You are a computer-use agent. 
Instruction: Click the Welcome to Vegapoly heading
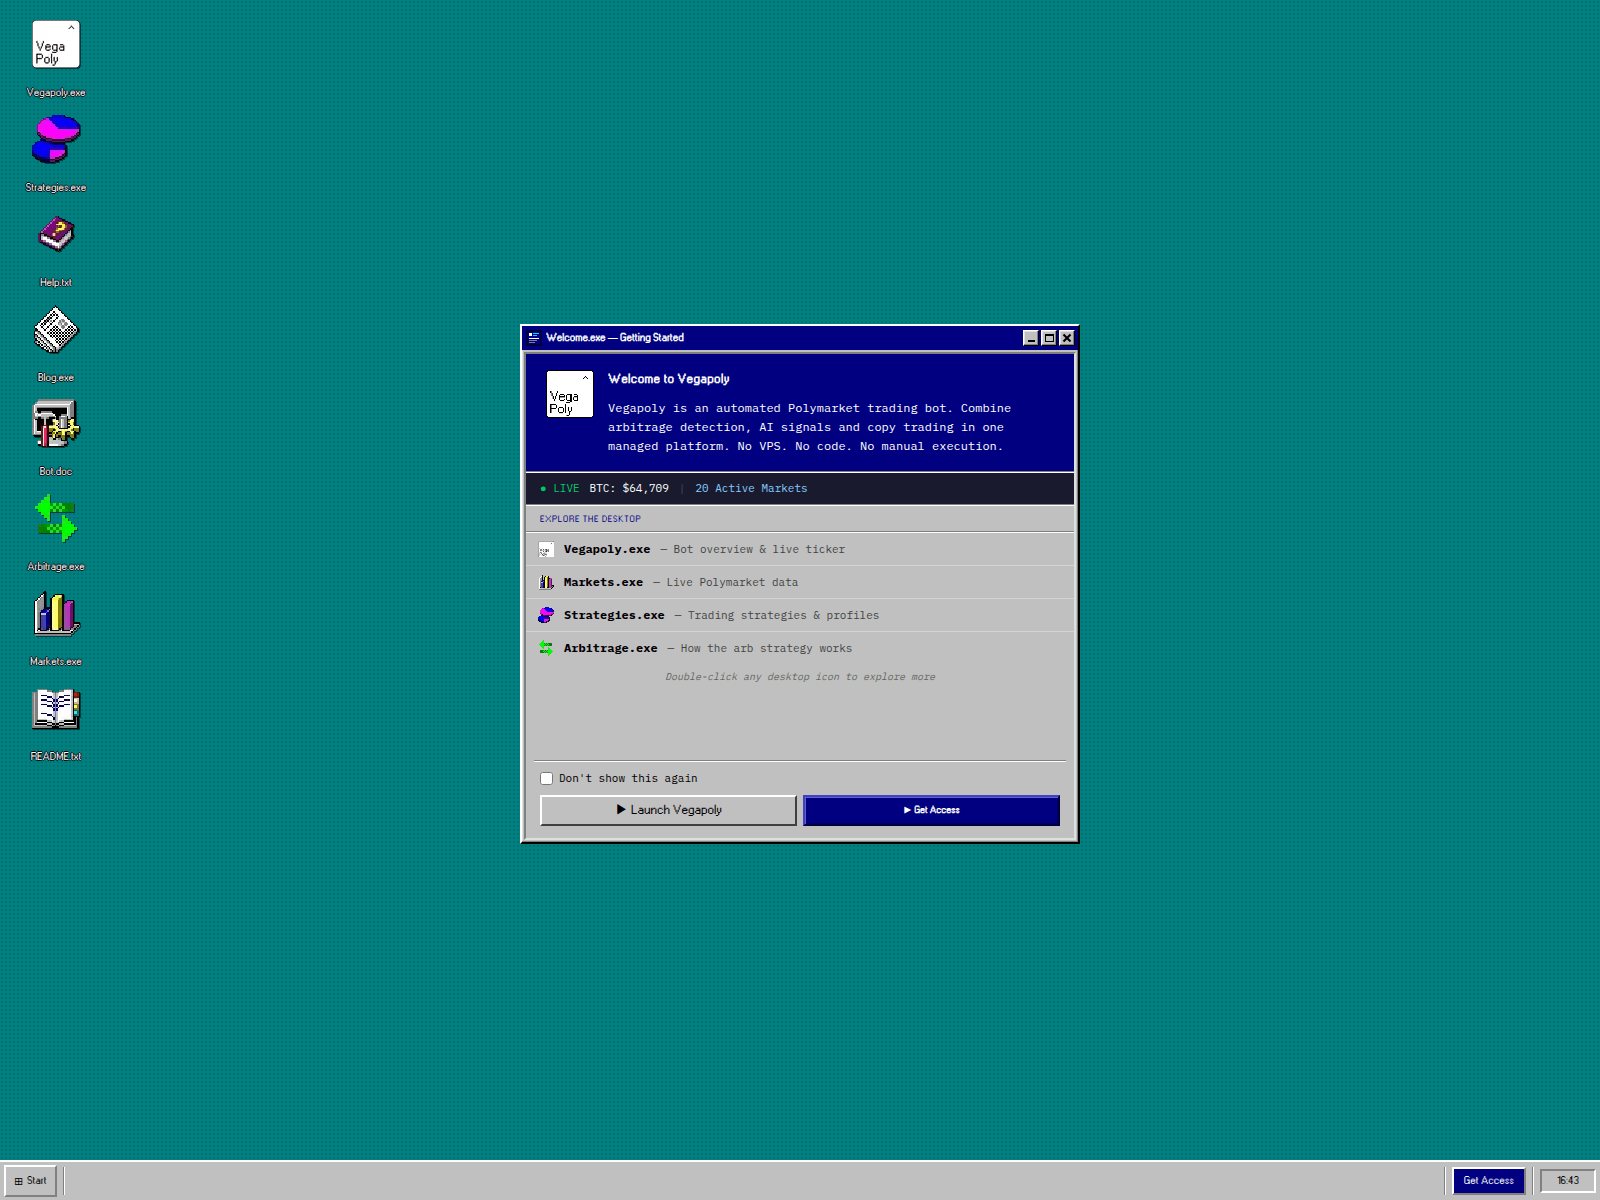point(669,379)
